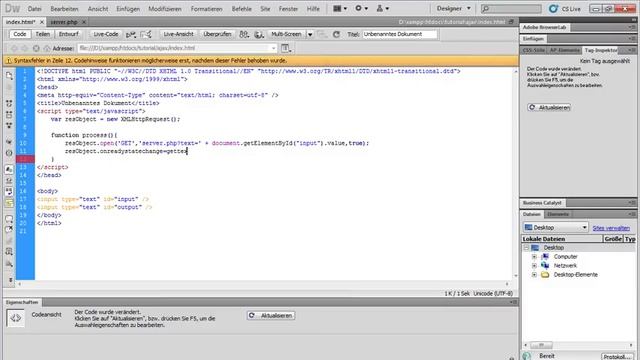This screenshot has height=360, width=640.
Task: Click the Titel input field
Action: tap(400, 34)
